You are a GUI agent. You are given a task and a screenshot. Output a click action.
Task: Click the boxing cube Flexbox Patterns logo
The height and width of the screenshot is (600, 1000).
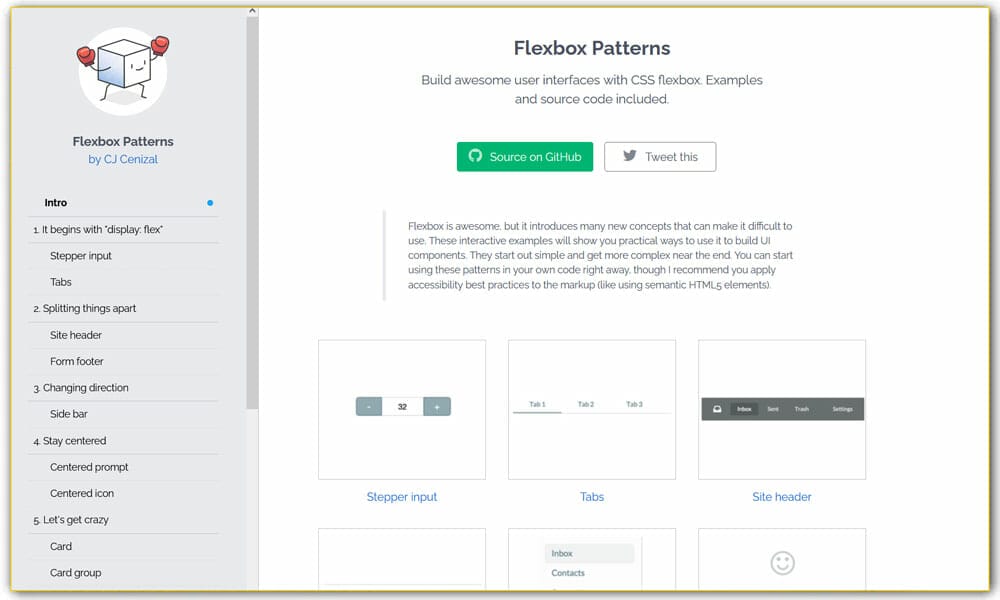point(122,68)
